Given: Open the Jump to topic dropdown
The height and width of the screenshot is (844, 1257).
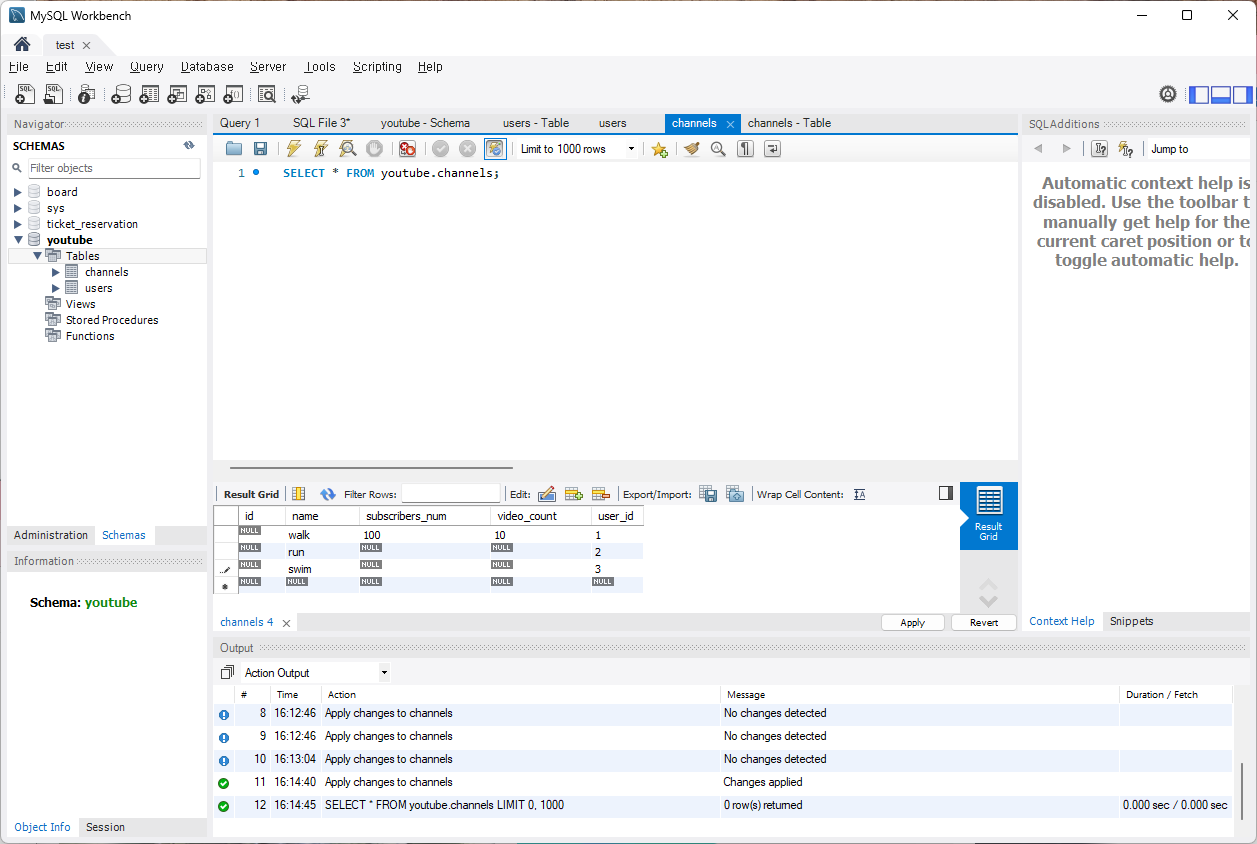Looking at the screenshot, I should tap(1197, 149).
